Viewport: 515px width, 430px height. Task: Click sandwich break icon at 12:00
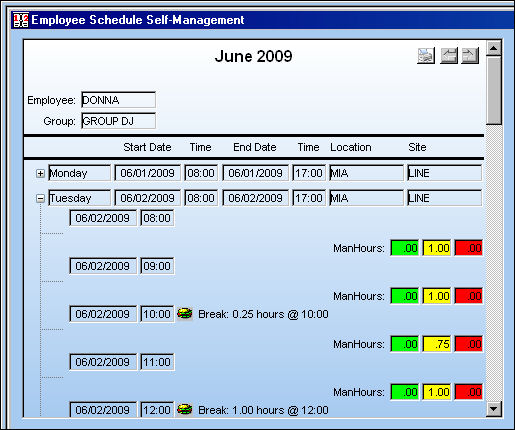coord(184,409)
